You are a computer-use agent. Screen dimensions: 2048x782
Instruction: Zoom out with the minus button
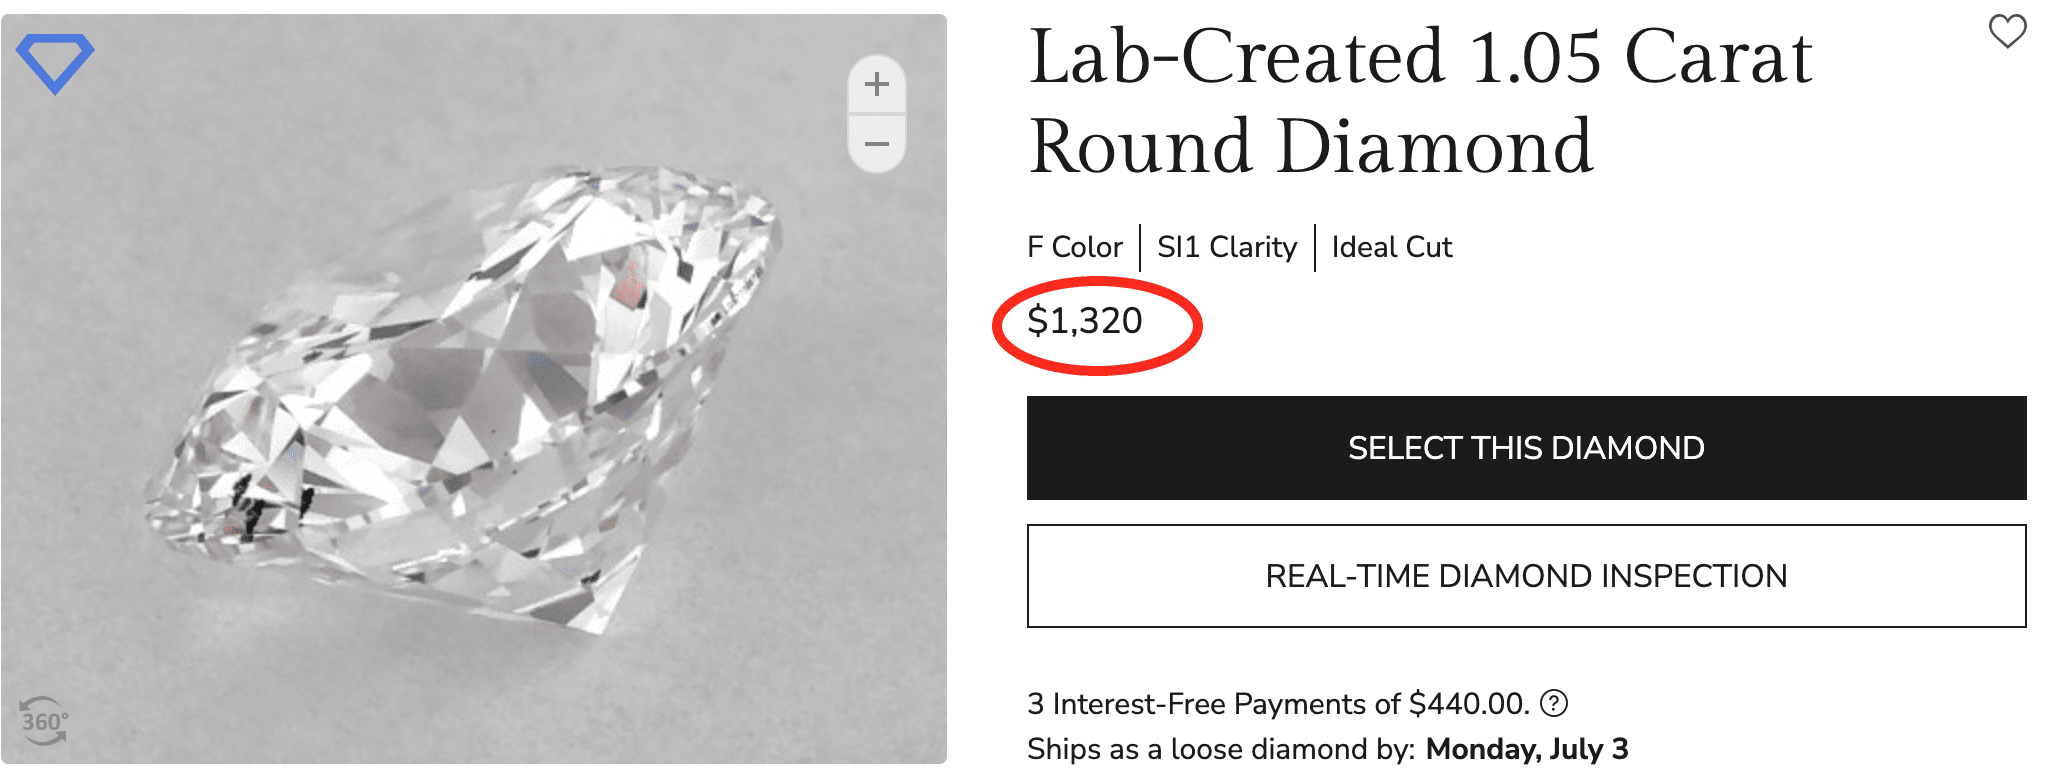[x=877, y=144]
